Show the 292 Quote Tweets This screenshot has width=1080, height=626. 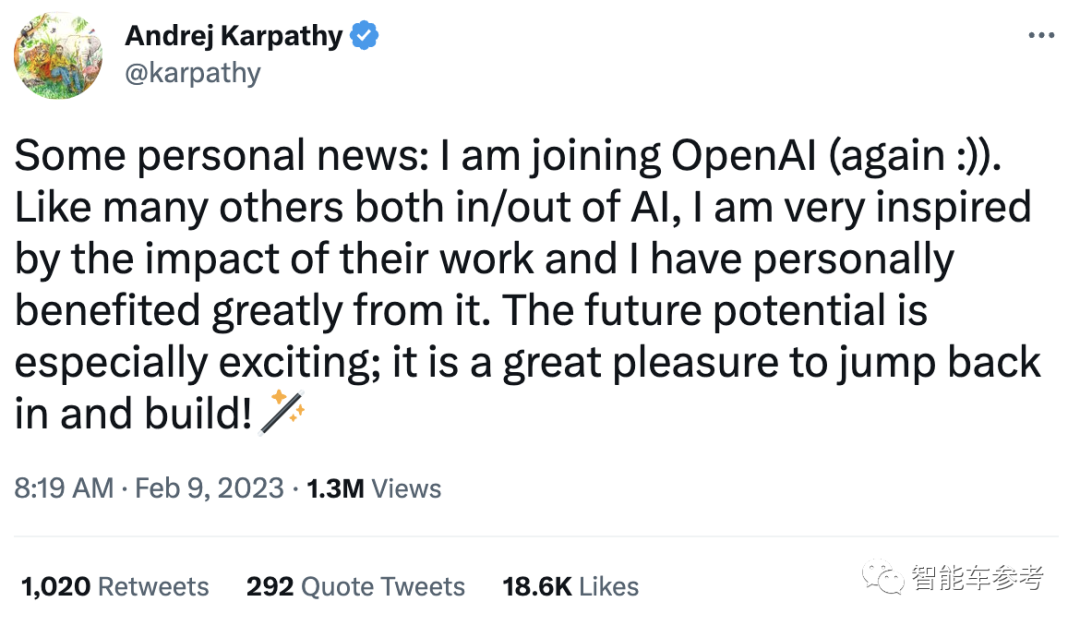click(x=355, y=586)
